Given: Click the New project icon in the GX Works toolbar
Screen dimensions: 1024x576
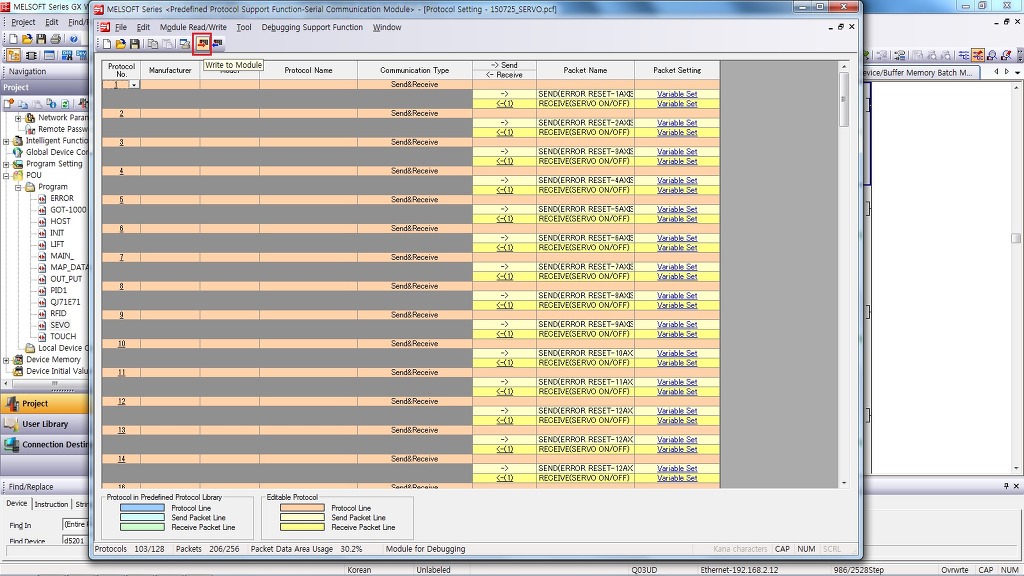Looking at the screenshot, I should [12, 39].
